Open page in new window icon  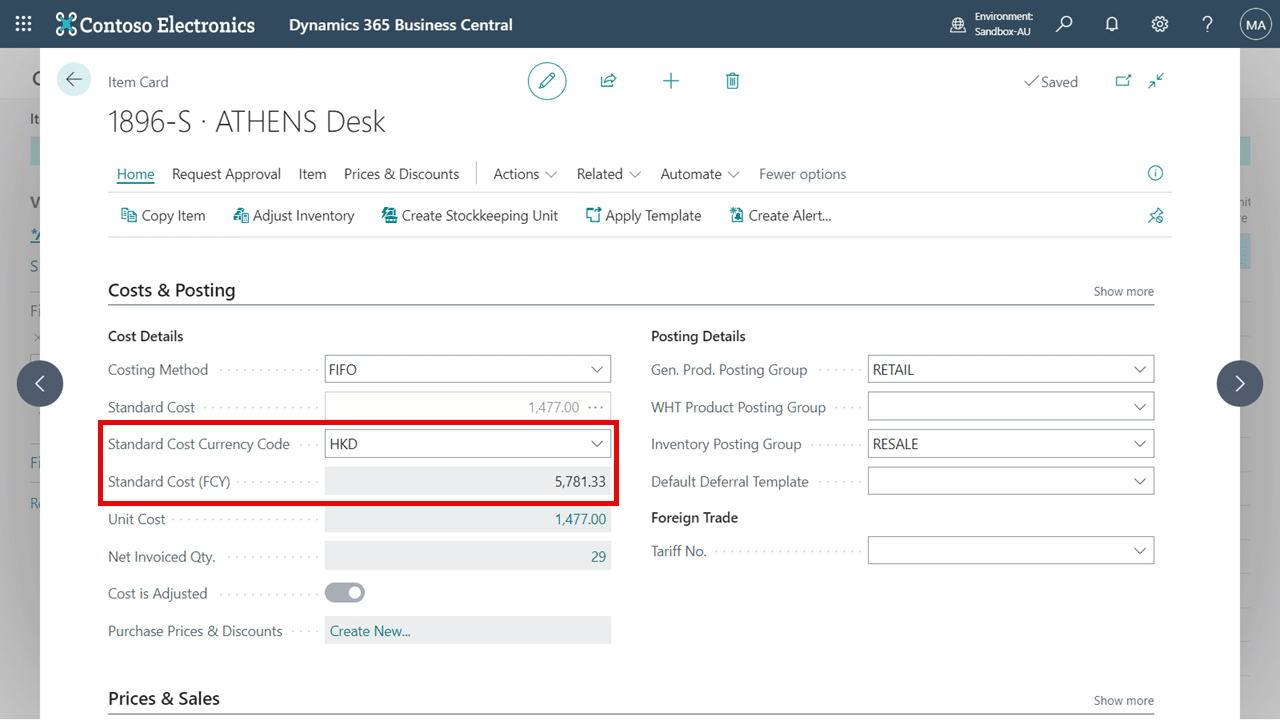[x=1123, y=81]
